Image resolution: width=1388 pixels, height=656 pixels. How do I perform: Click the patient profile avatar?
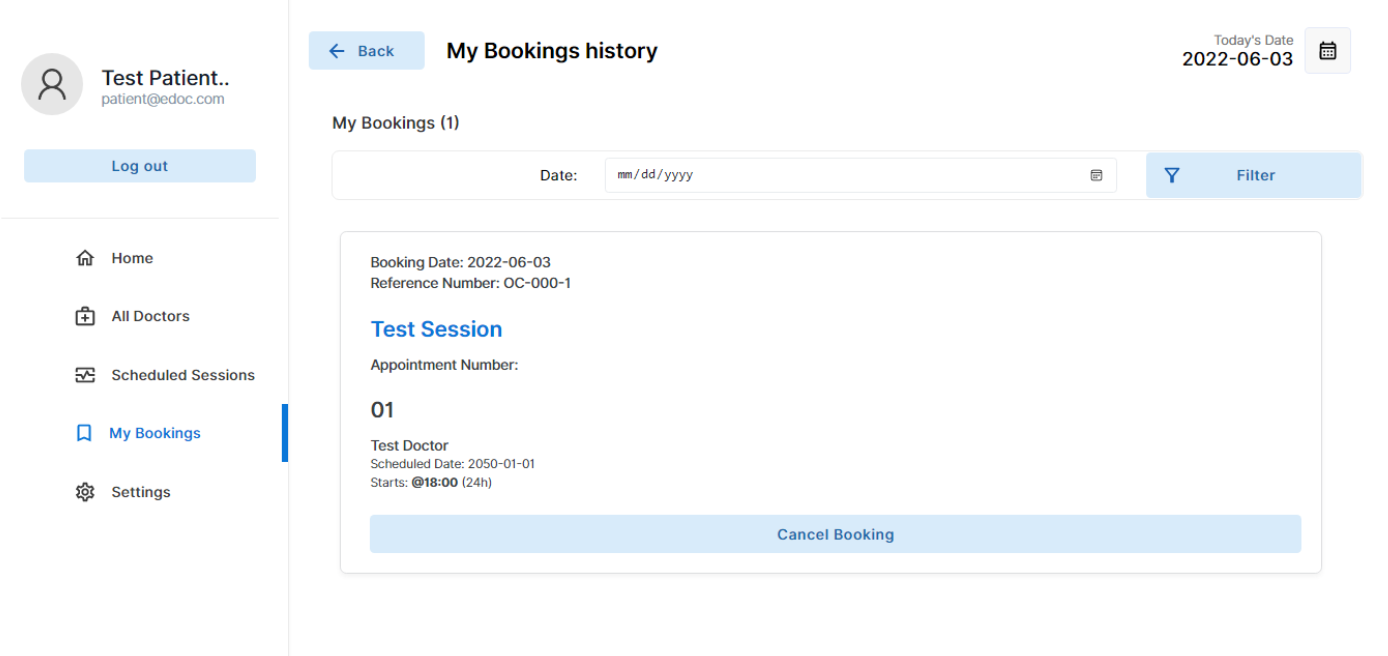(x=52, y=84)
